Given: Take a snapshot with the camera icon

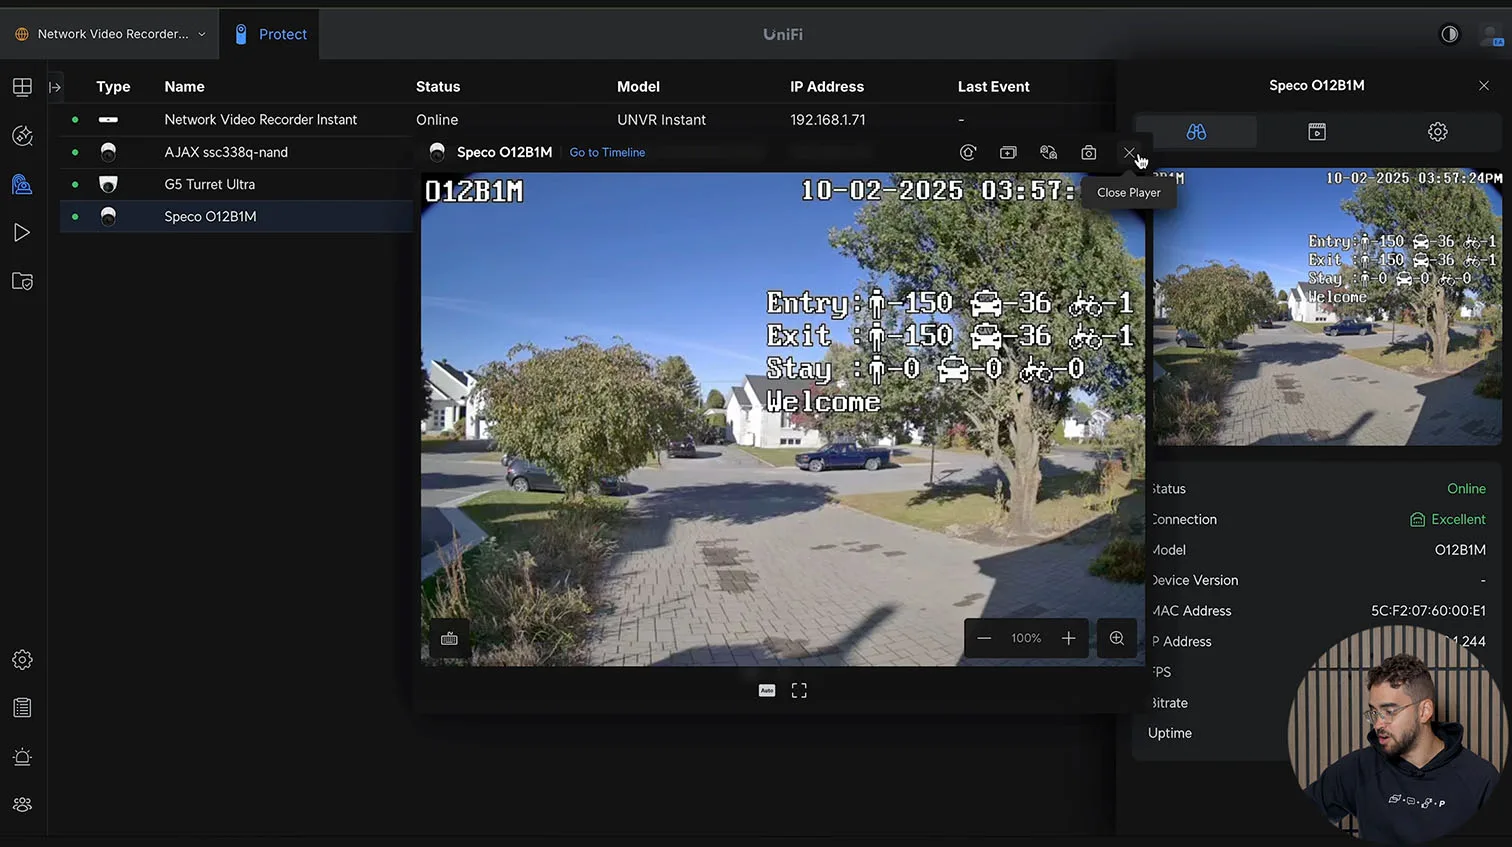Looking at the screenshot, I should 1088,153.
